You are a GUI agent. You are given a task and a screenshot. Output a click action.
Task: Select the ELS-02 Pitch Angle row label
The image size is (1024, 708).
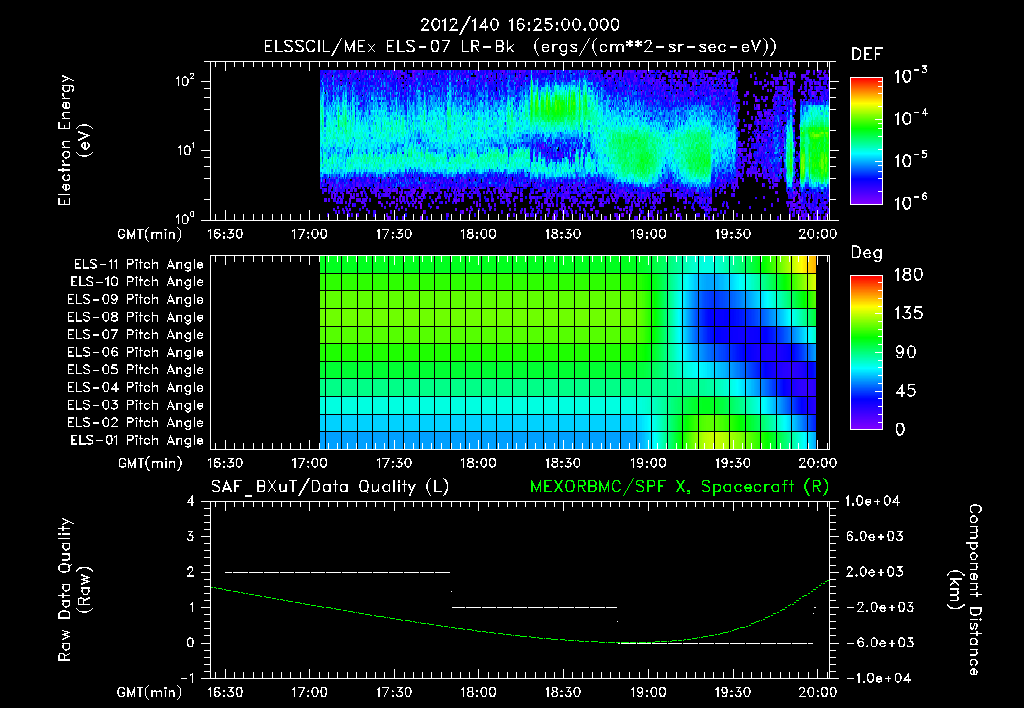[136, 423]
